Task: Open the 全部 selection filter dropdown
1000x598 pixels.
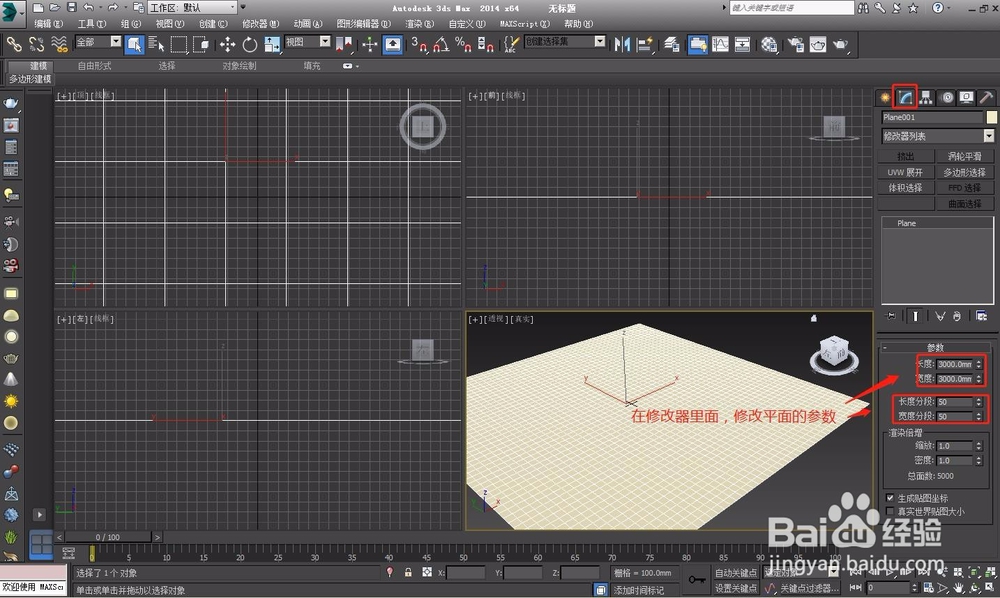Action: 98,42
